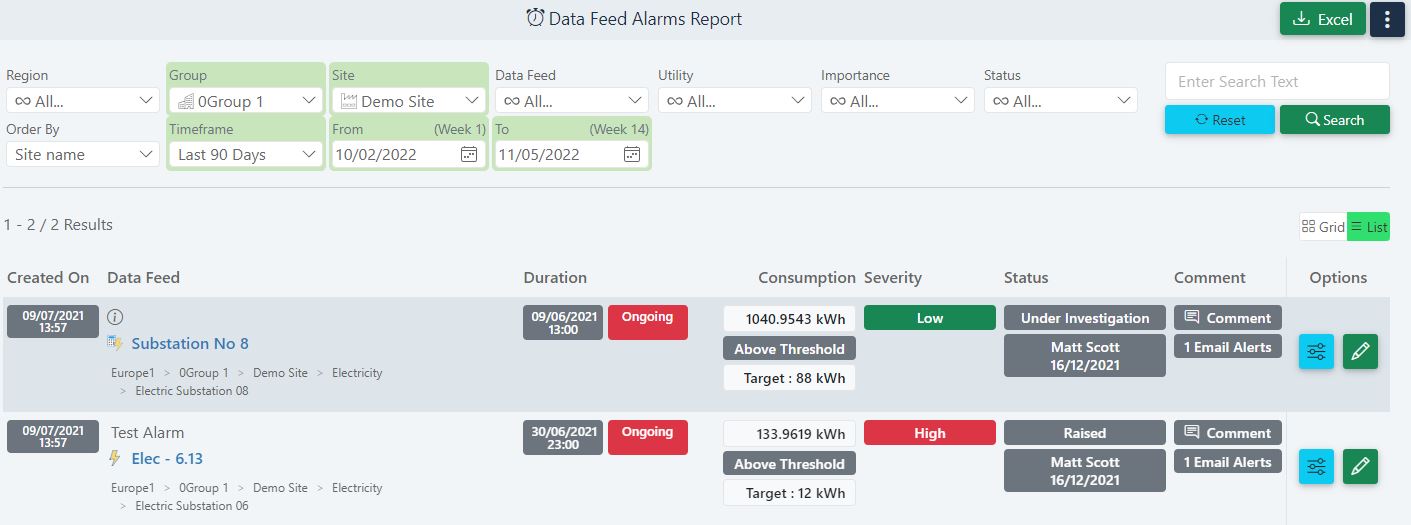Click the red High severity badge
Image resolution: width=1411 pixels, height=525 pixels.
click(930, 433)
